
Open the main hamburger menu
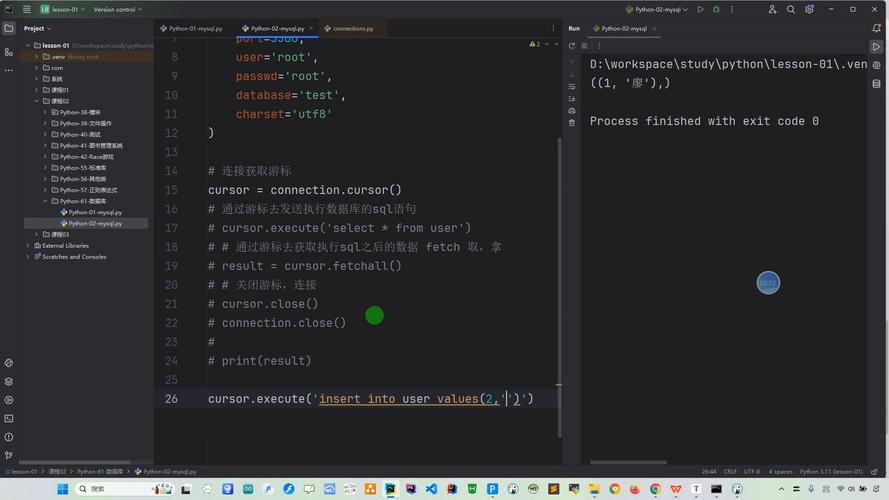[x=27, y=9]
